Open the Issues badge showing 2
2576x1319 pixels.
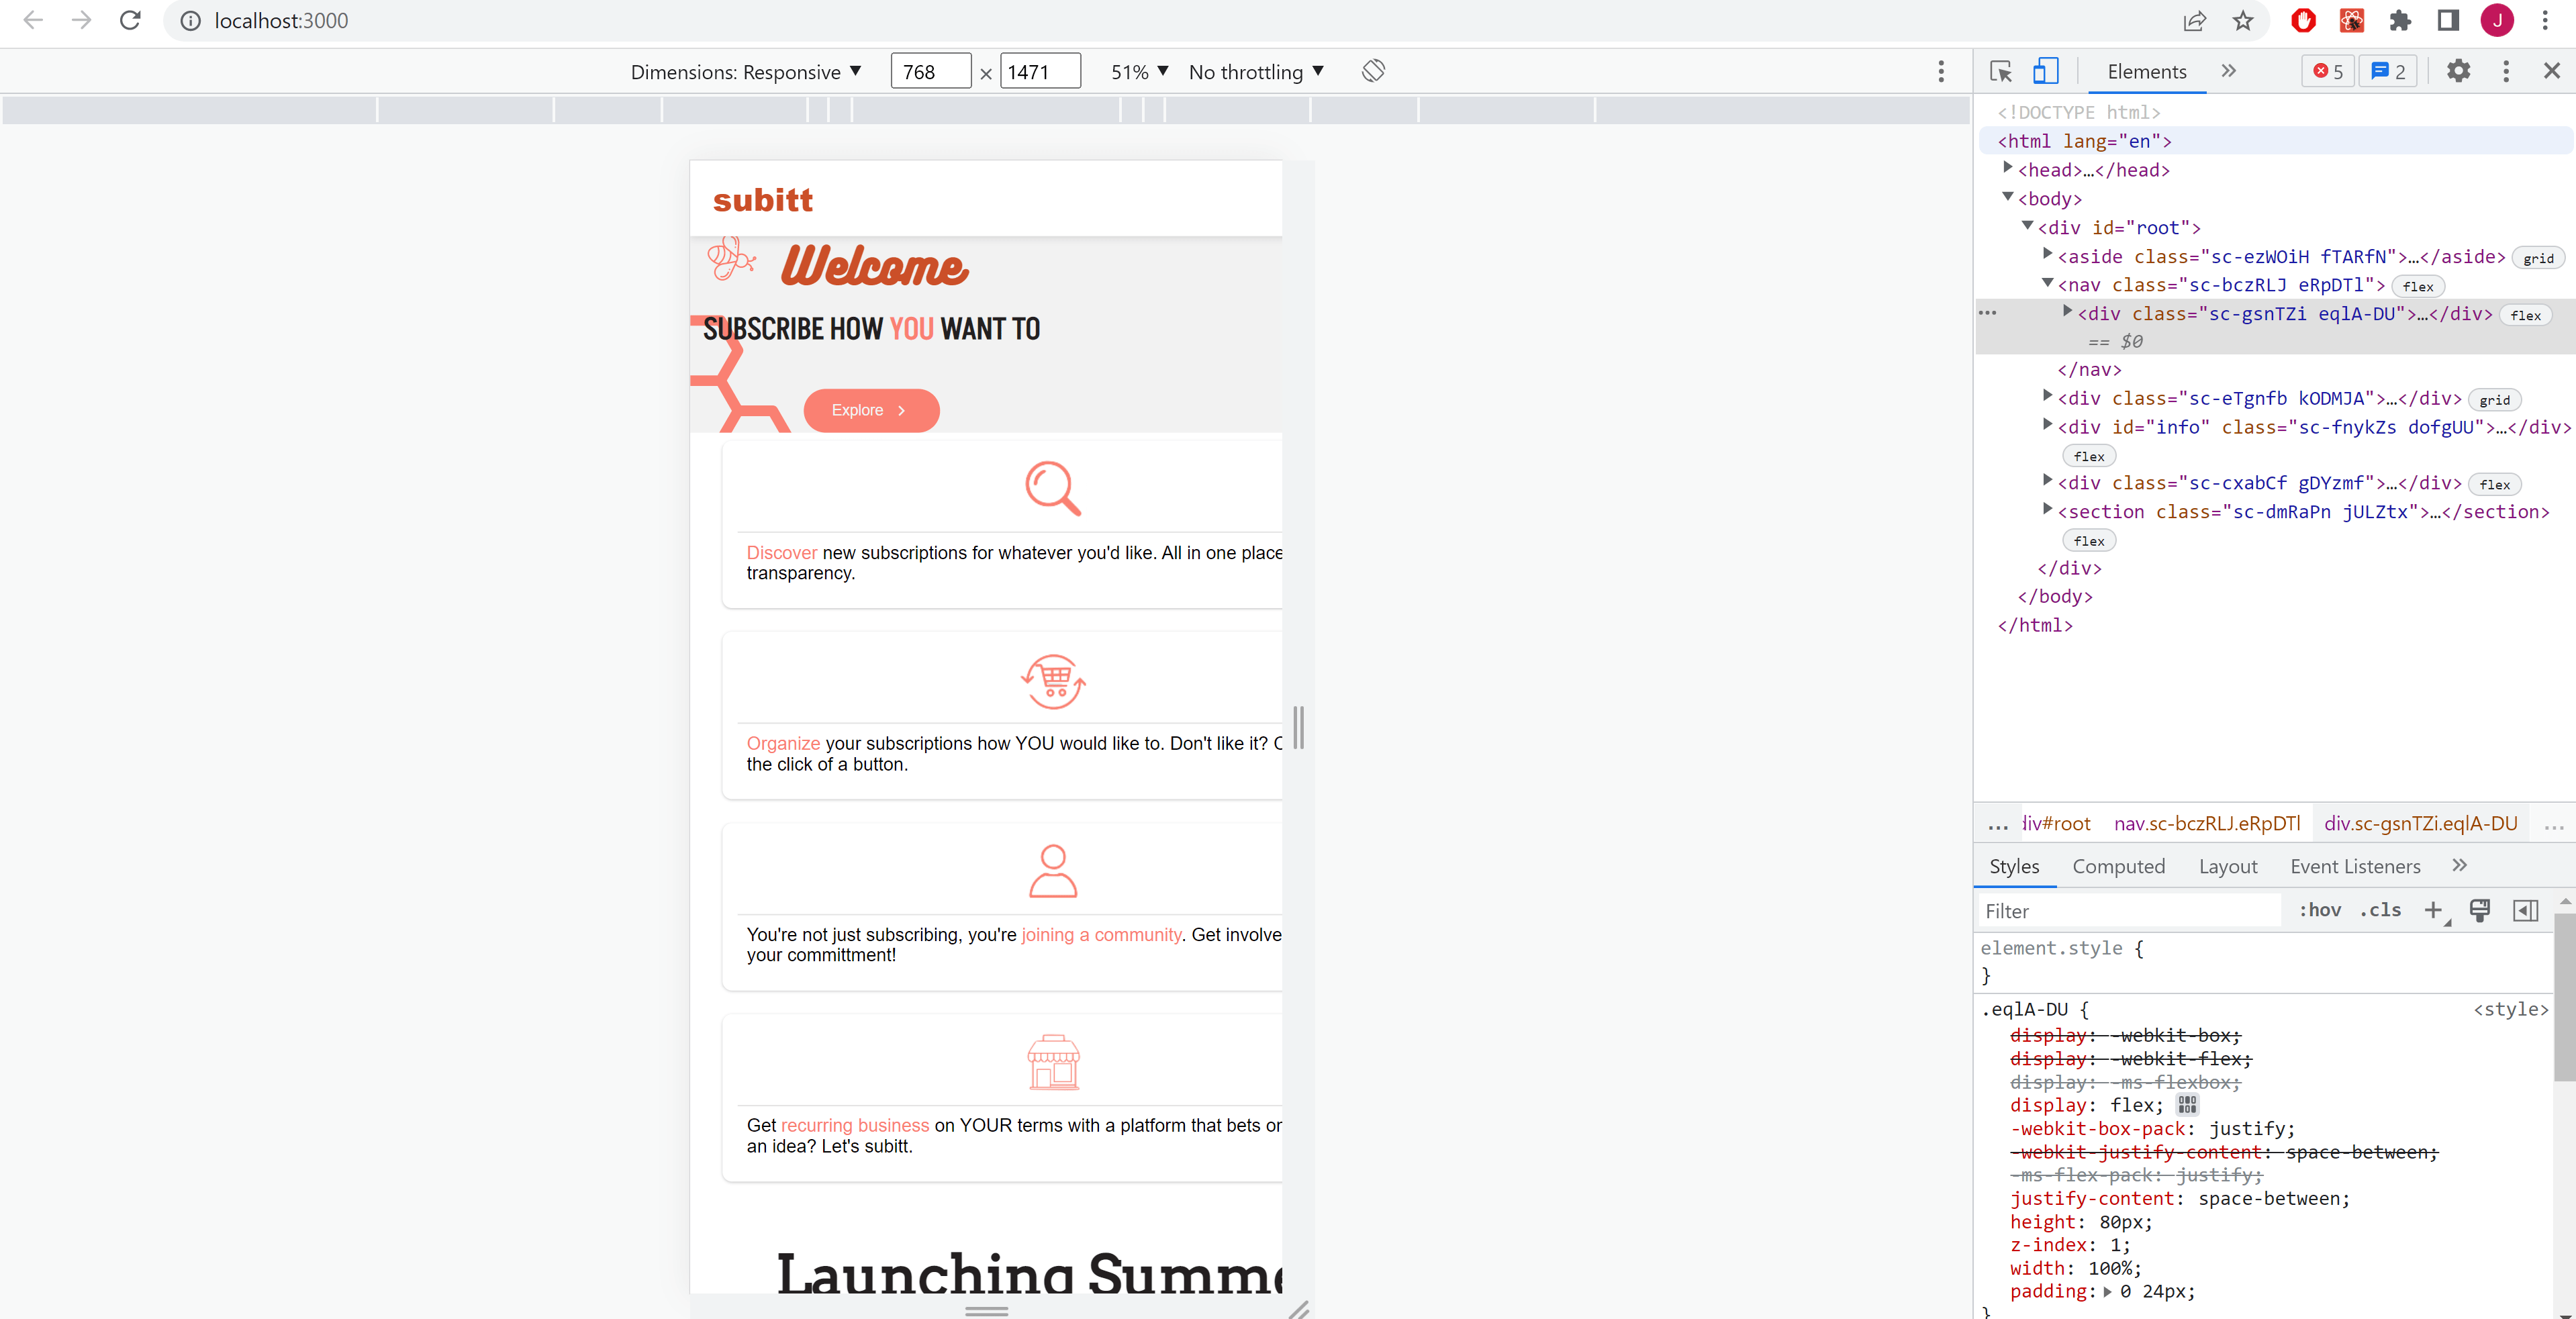[2388, 71]
